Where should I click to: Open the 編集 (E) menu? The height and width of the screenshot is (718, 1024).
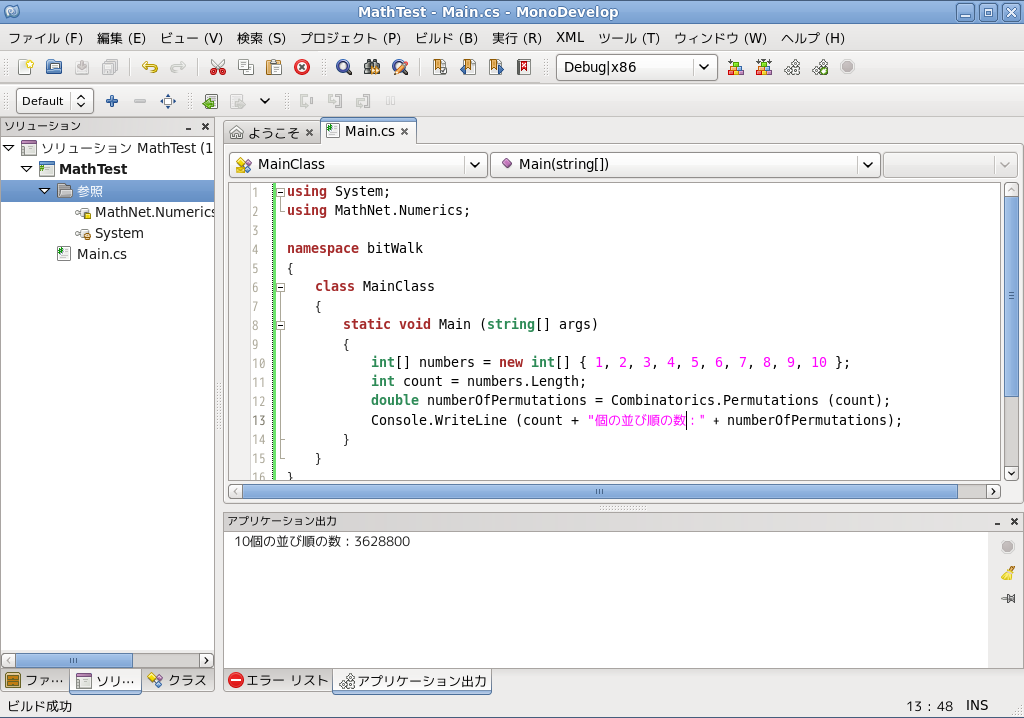pos(121,38)
